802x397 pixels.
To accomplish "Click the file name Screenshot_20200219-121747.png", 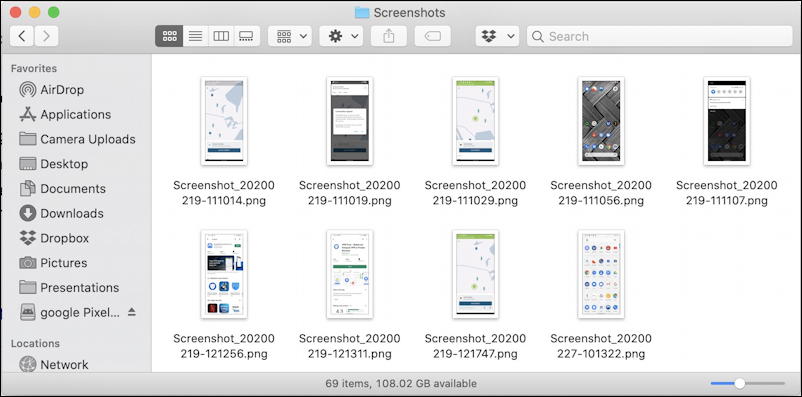I will [x=476, y=346].
